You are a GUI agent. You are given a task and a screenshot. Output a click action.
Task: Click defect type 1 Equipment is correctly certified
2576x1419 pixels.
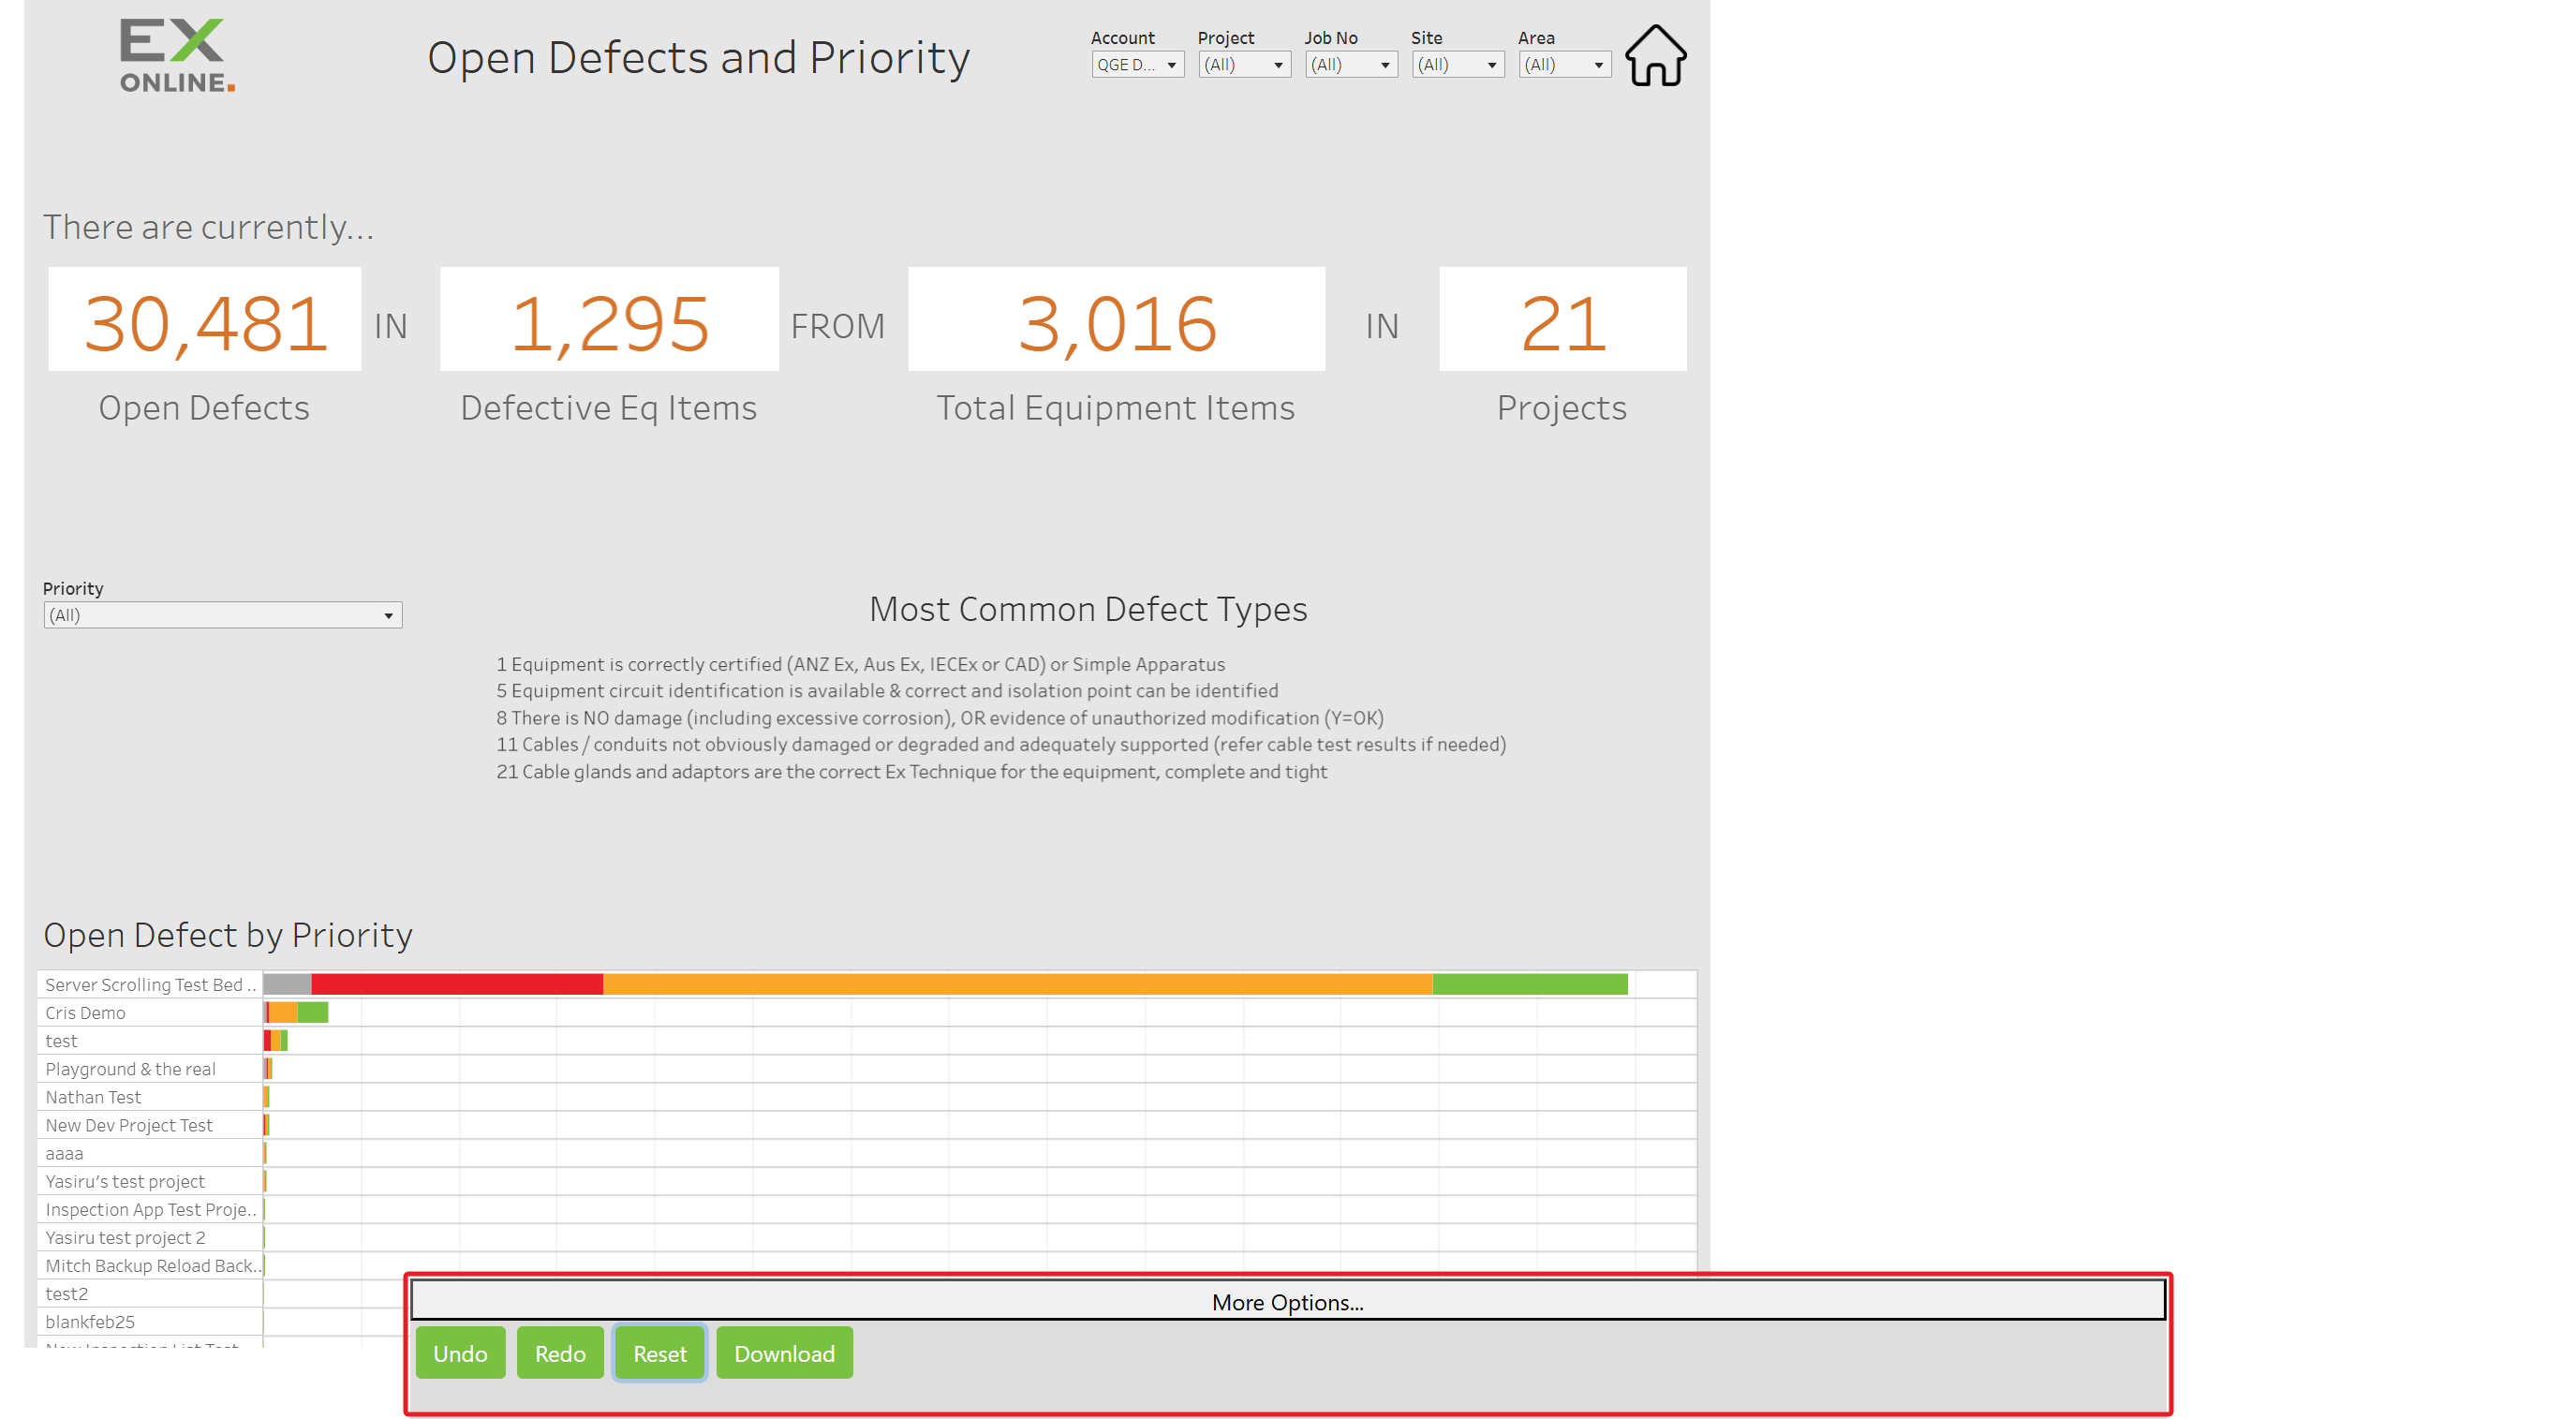860,664
